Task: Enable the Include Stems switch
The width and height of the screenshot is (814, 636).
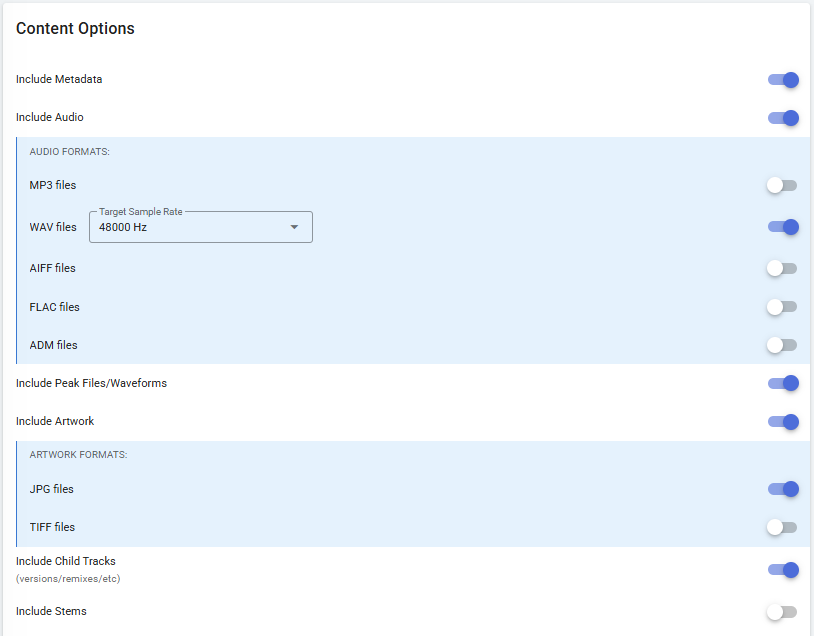Action: point(782,612)
